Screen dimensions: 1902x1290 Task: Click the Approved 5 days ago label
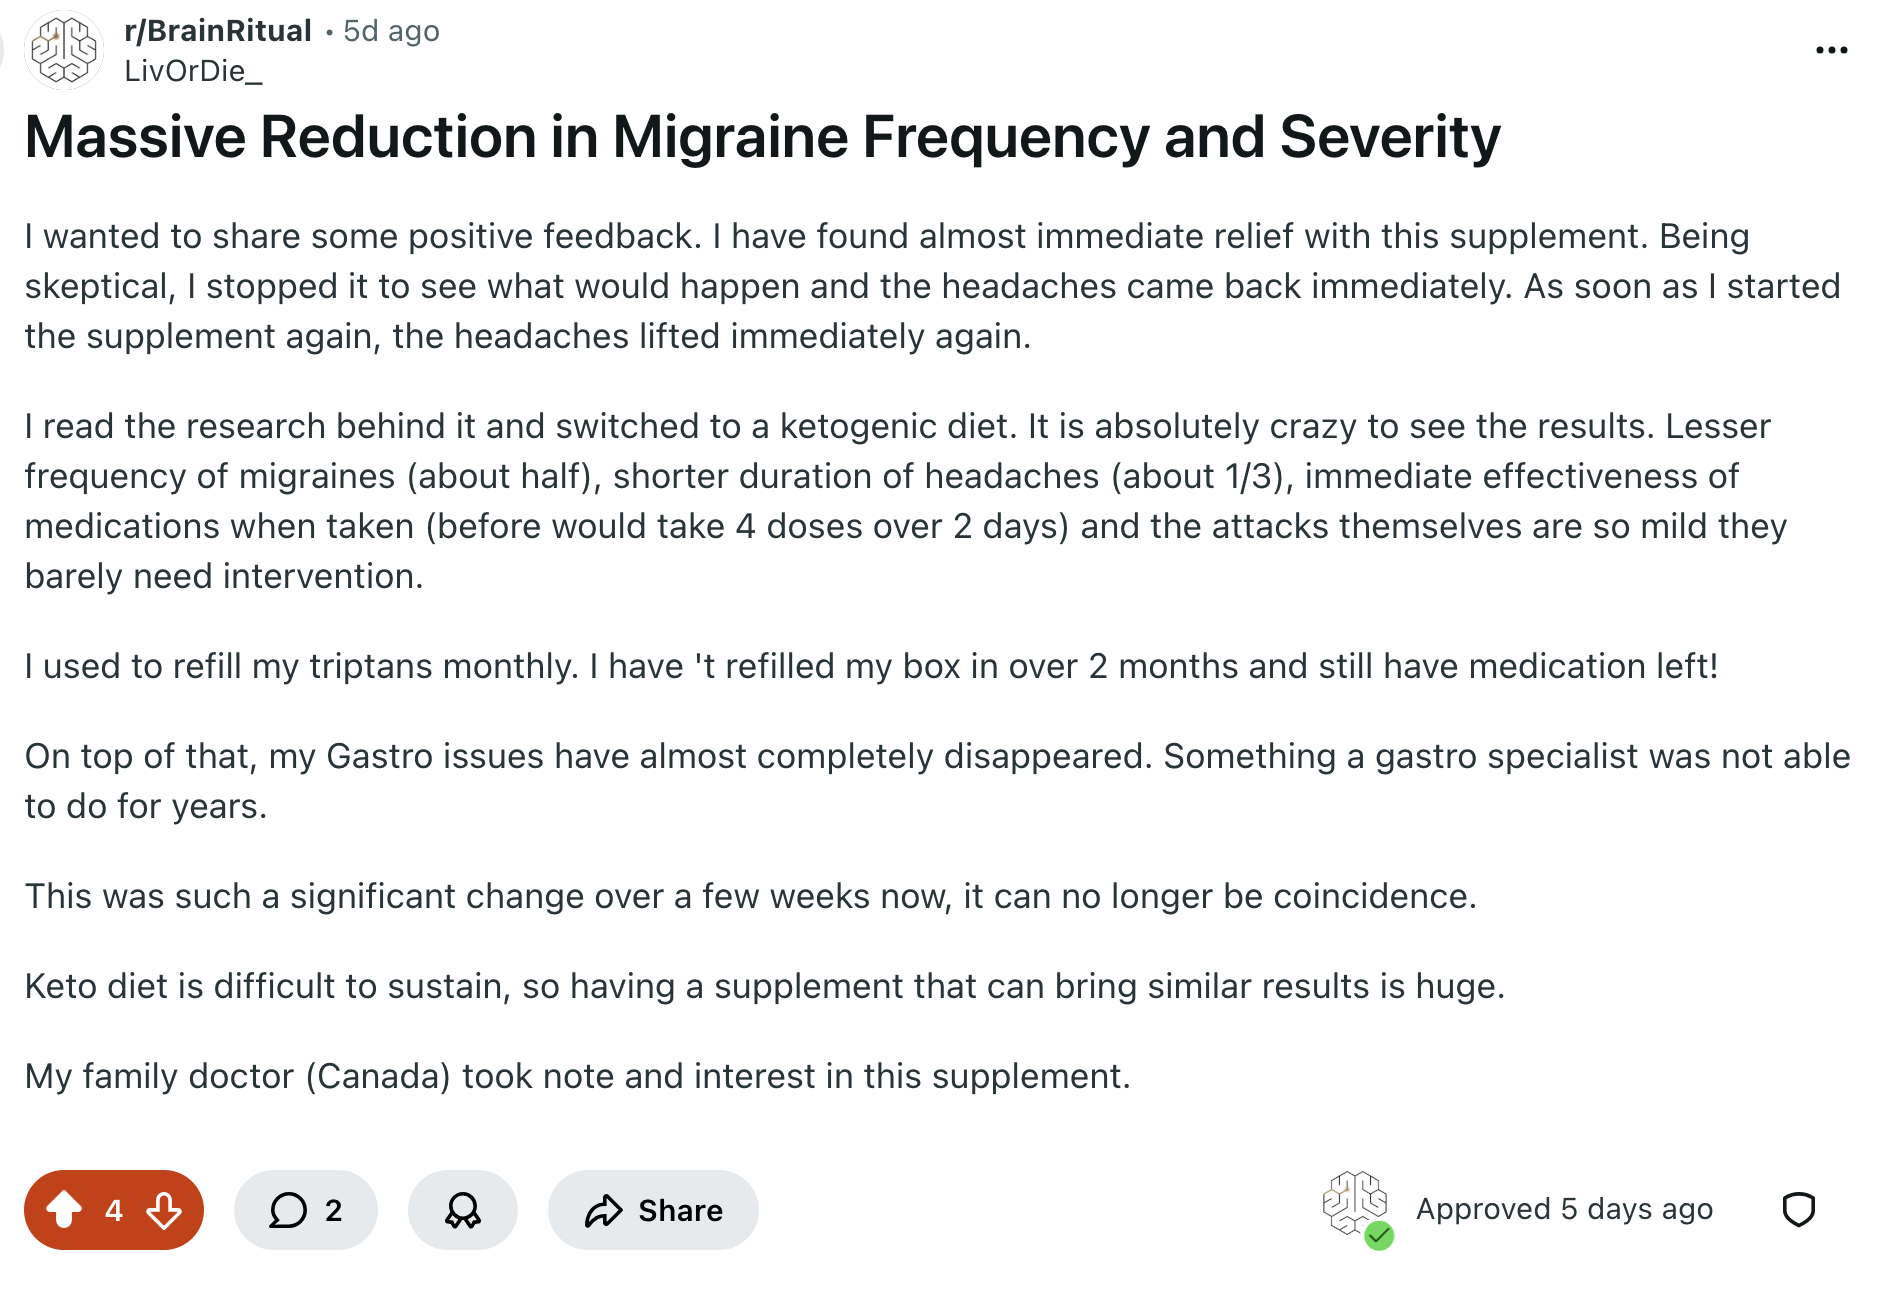click(1564, 1209)
